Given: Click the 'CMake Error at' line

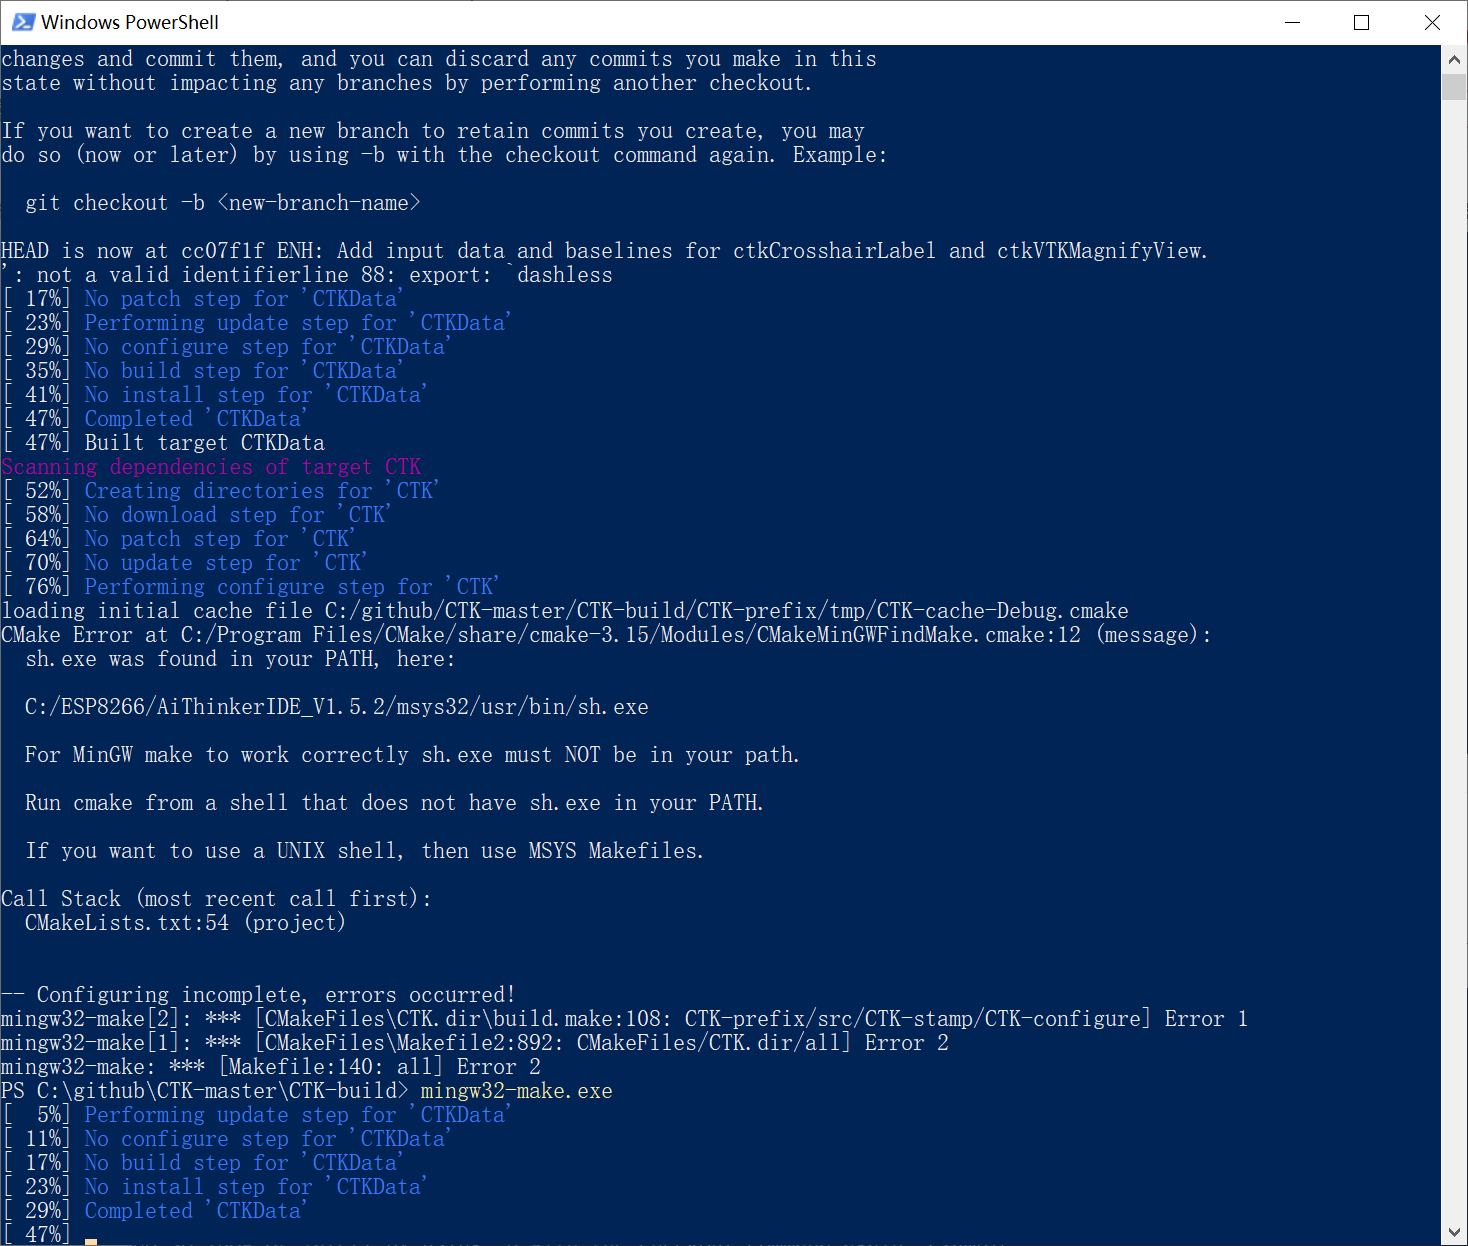Looking at the screenshot, I should pos(606,635).
